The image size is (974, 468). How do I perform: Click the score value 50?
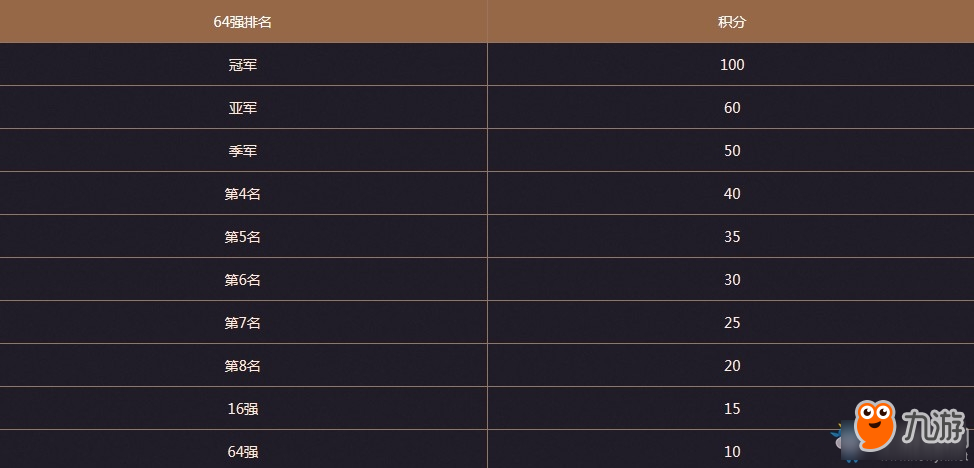[732, 151]
